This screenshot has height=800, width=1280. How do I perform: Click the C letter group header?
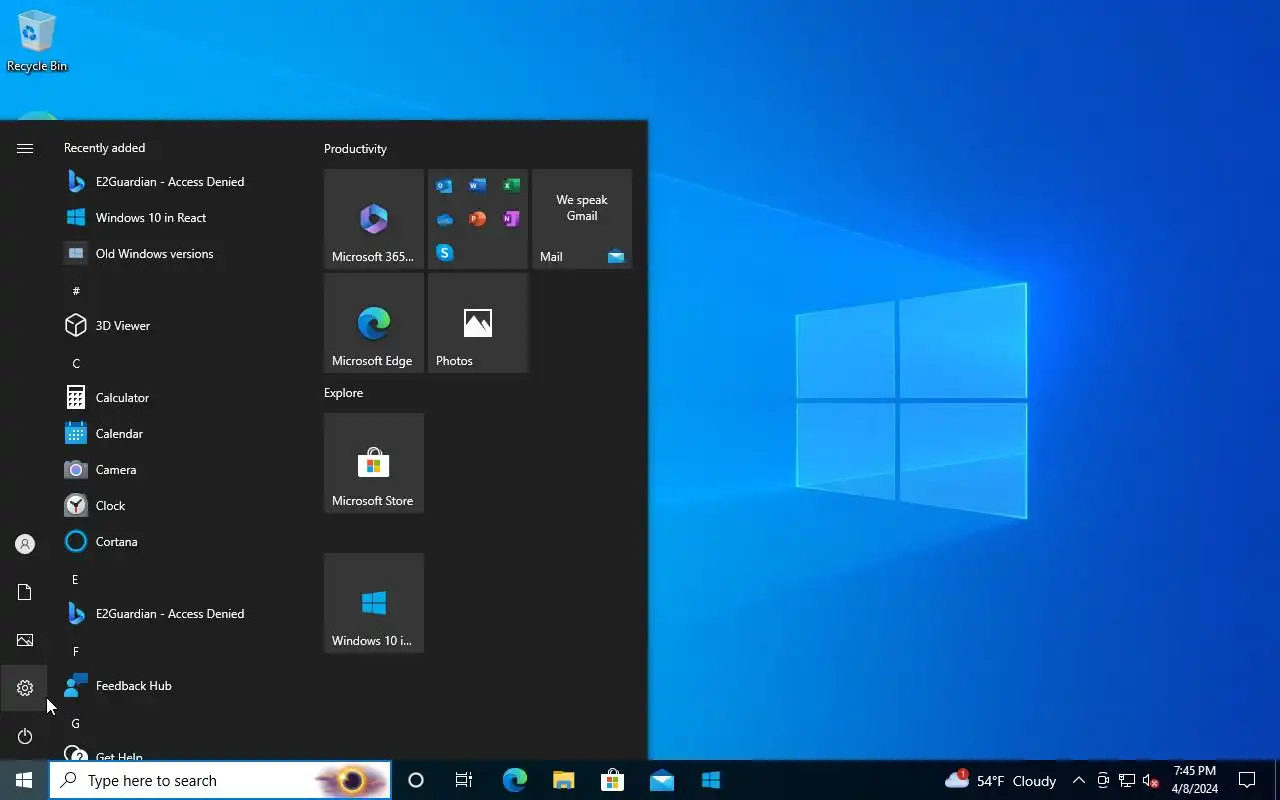(x=76, y=363)
